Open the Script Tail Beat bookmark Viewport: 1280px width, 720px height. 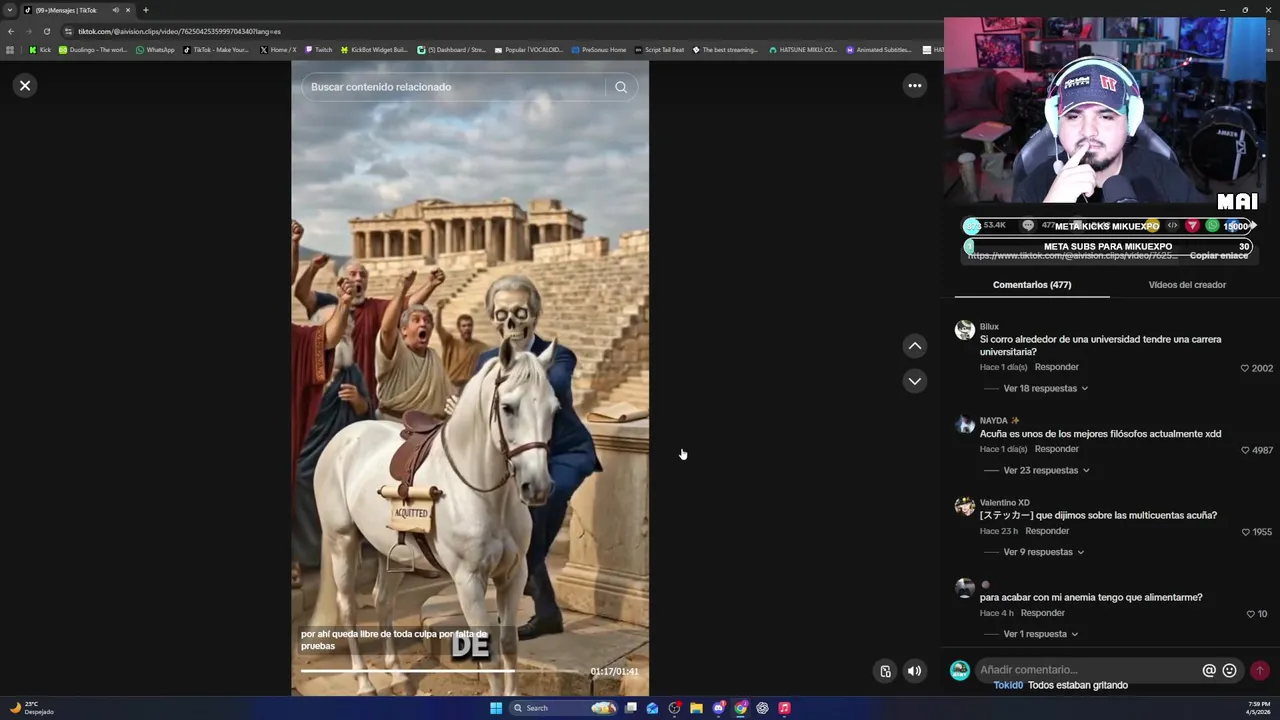[659, 50]
